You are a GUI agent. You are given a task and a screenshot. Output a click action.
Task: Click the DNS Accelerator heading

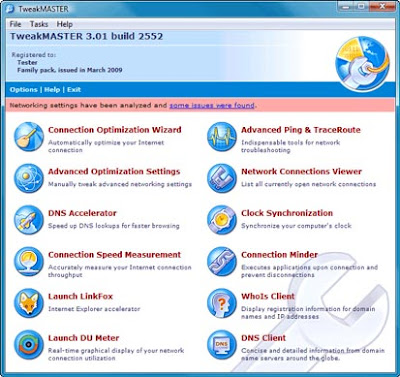point(82,213)
